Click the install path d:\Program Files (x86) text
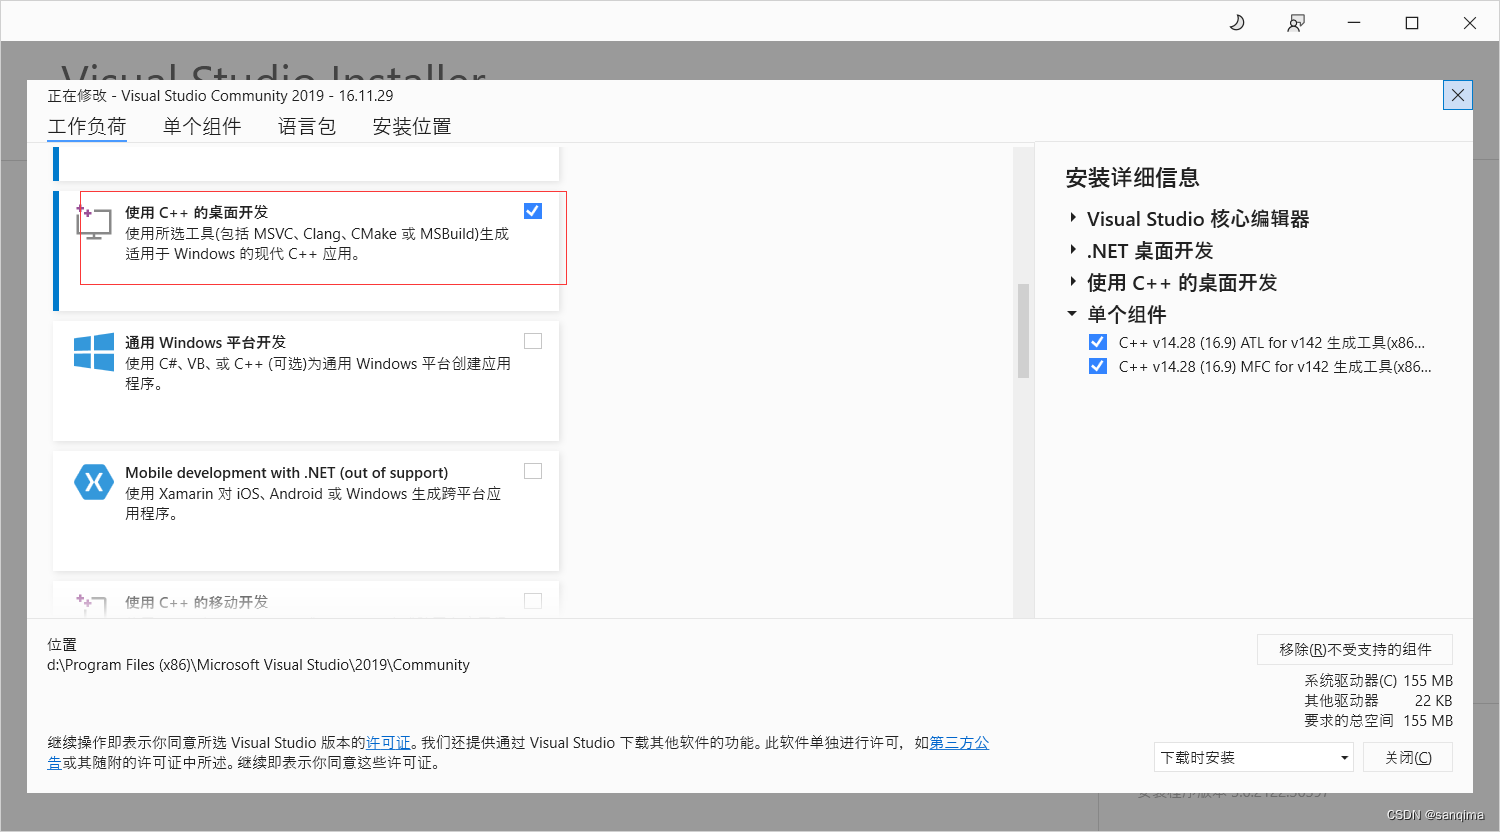 point(258,665)
